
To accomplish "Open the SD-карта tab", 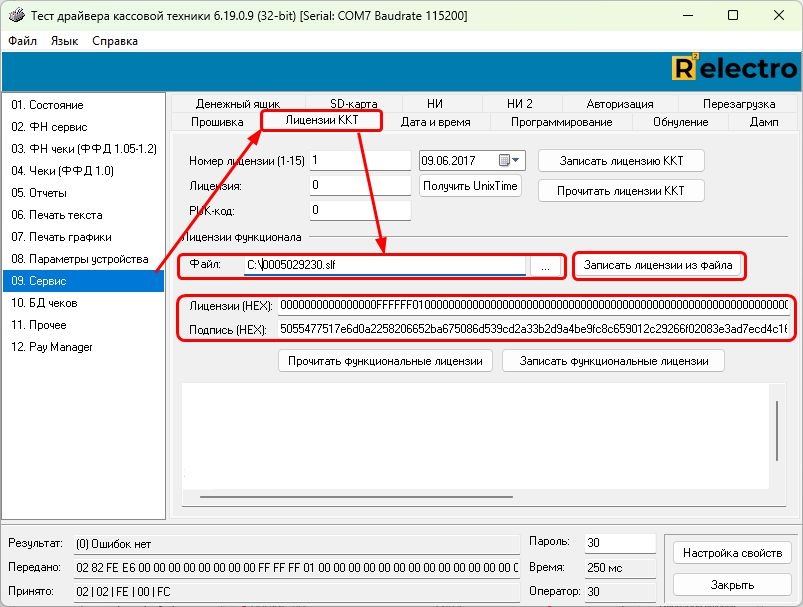I will coord(353,104).
